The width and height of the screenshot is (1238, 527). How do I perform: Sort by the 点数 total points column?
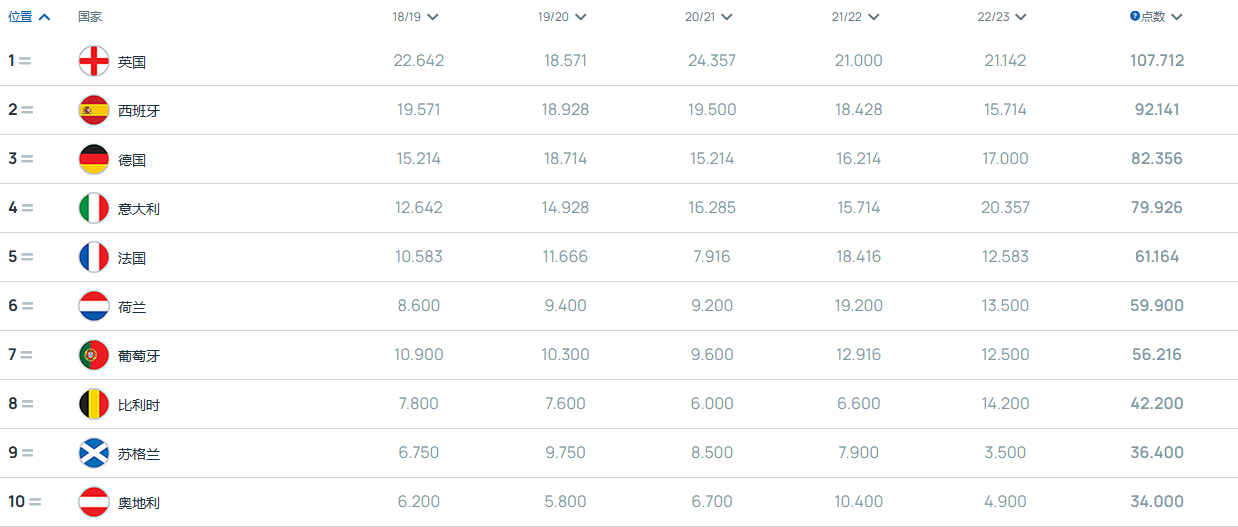[1157, 17]
